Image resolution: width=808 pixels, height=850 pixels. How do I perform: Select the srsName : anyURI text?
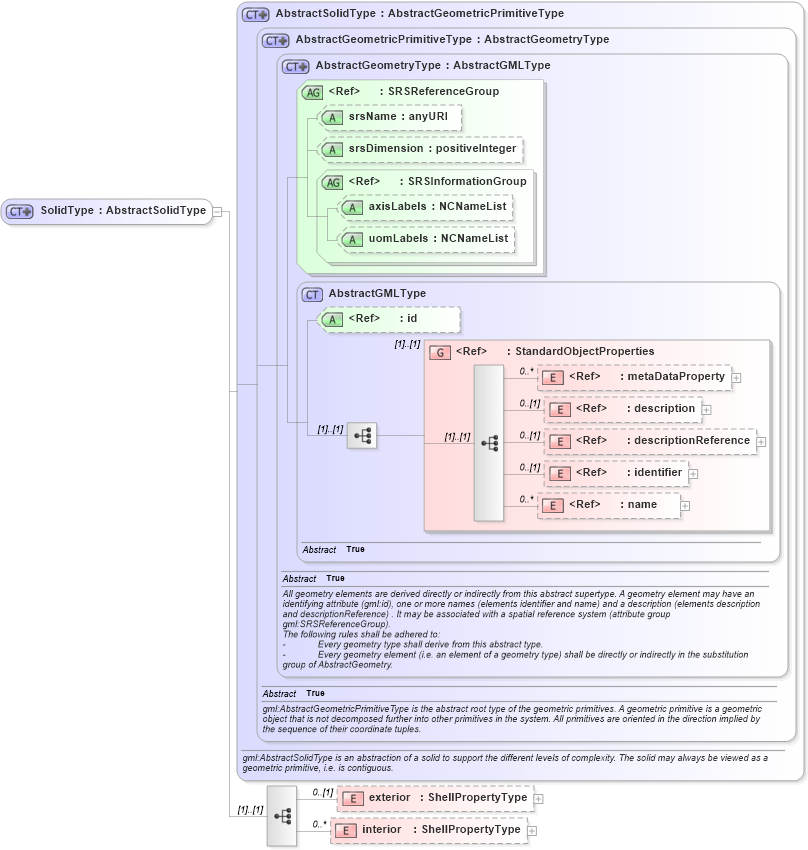(x=398, y=117)
